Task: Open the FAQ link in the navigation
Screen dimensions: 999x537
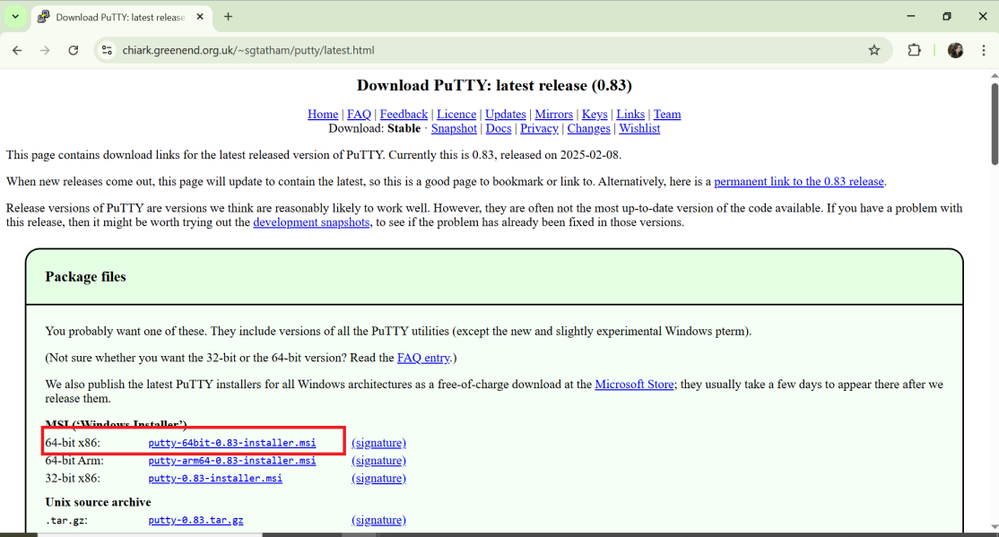Action: point(359,114)
